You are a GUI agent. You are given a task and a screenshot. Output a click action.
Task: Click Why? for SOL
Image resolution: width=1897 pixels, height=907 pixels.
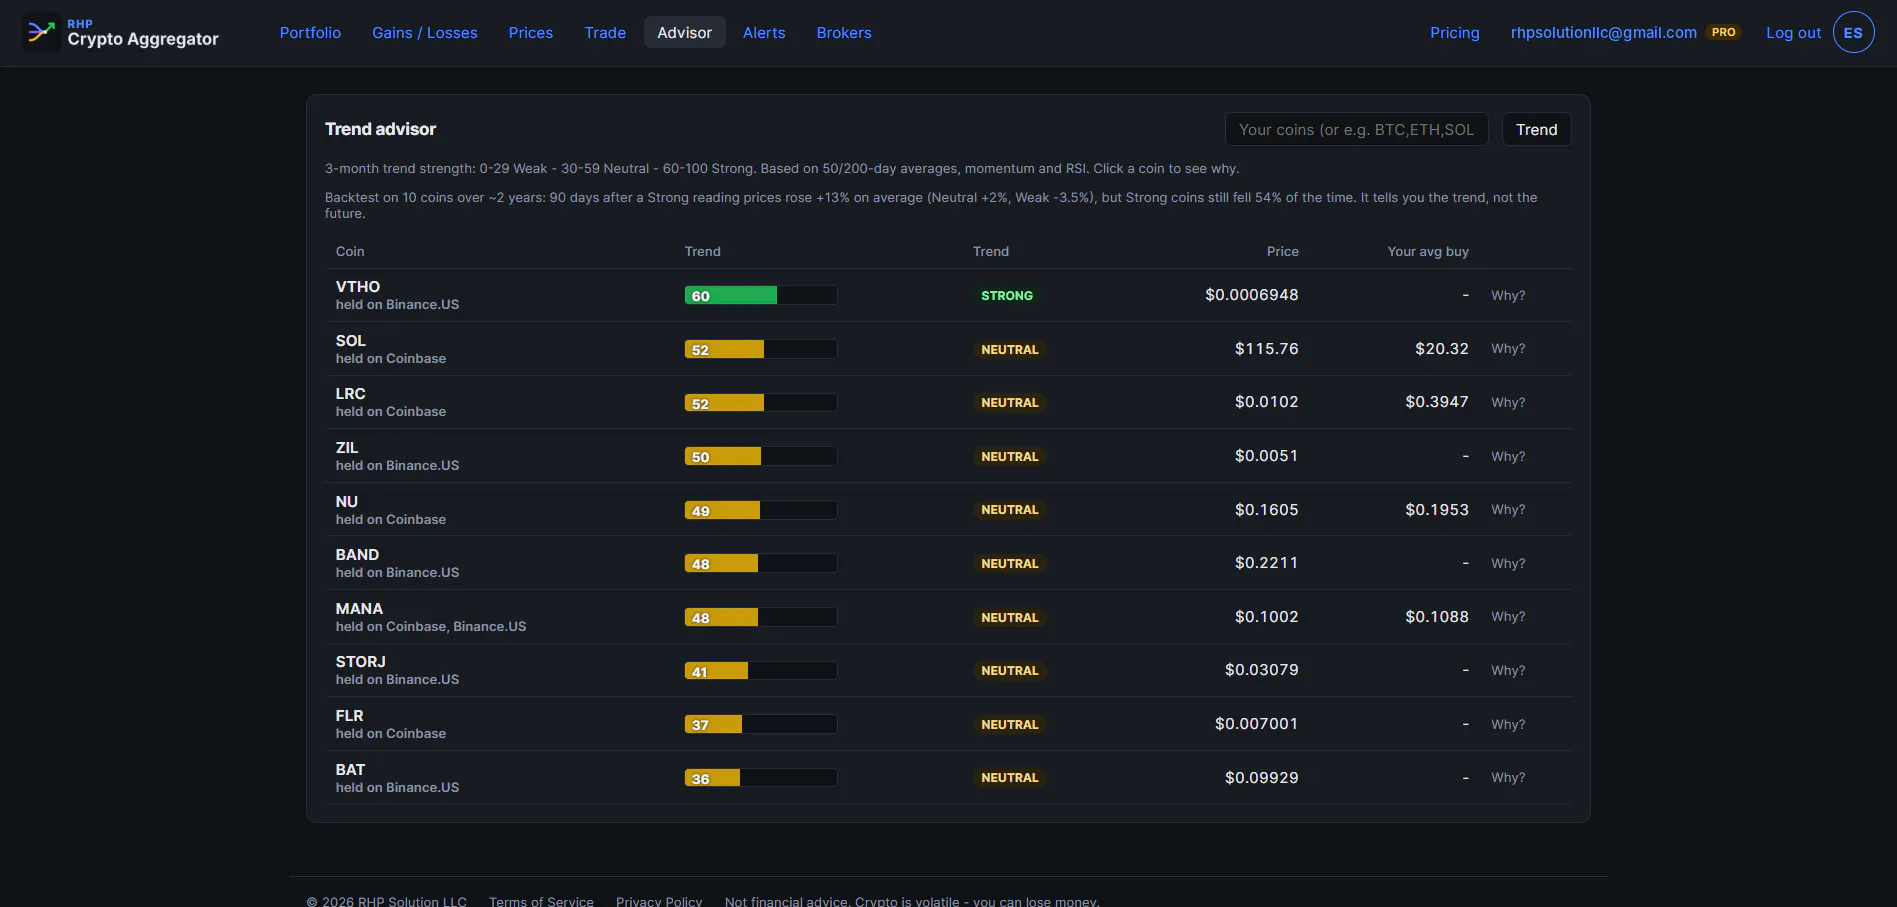pyautogui.click(x=1508, y=349)
